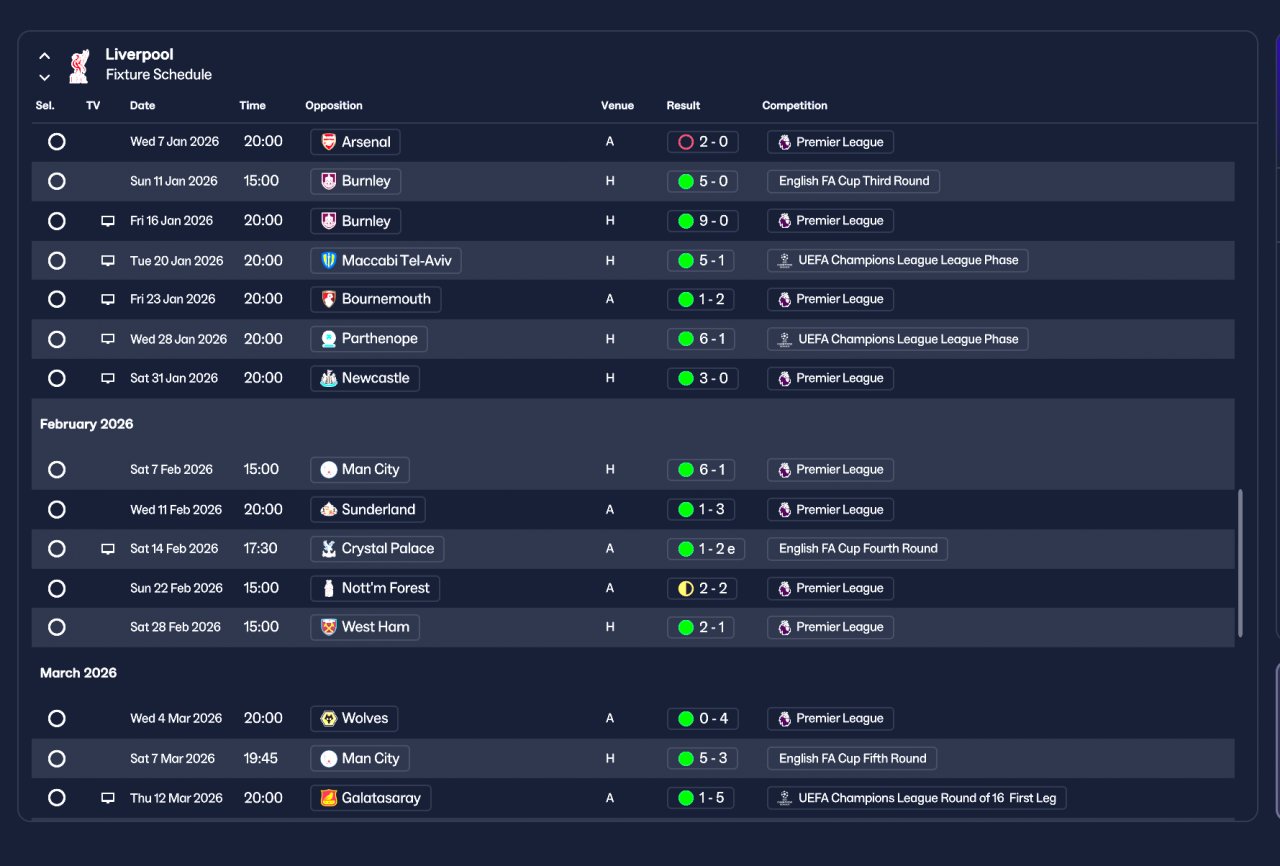The height and width of the screenshot is (866, 1280).
Task: Click the date Wed 28 Jan 2026
Action: coord(178,339)
